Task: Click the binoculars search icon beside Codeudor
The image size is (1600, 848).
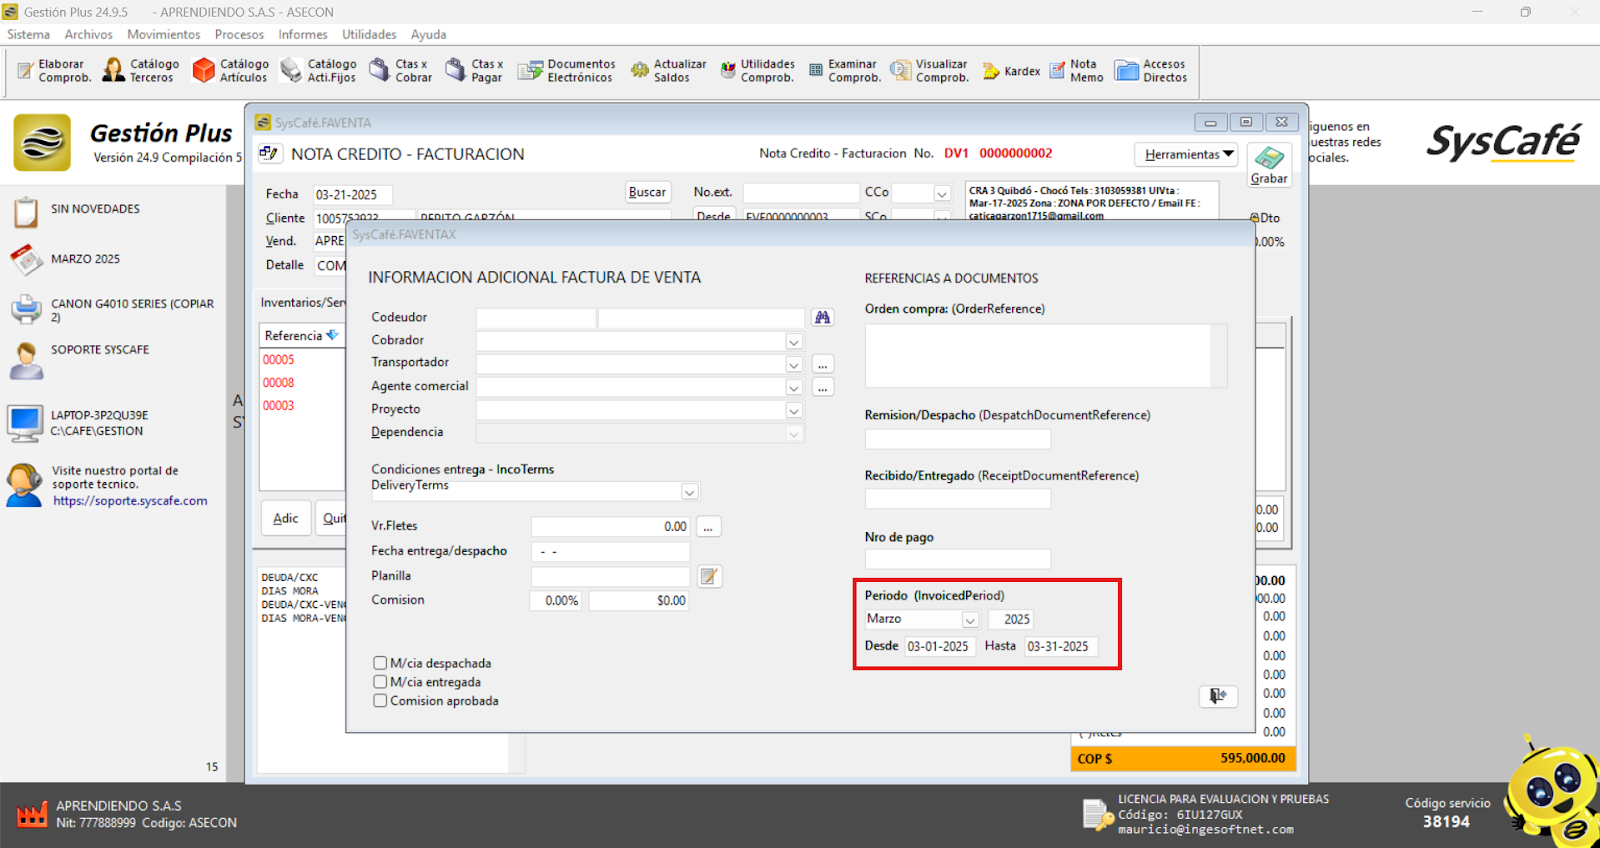Action: (x=822, y=317)
